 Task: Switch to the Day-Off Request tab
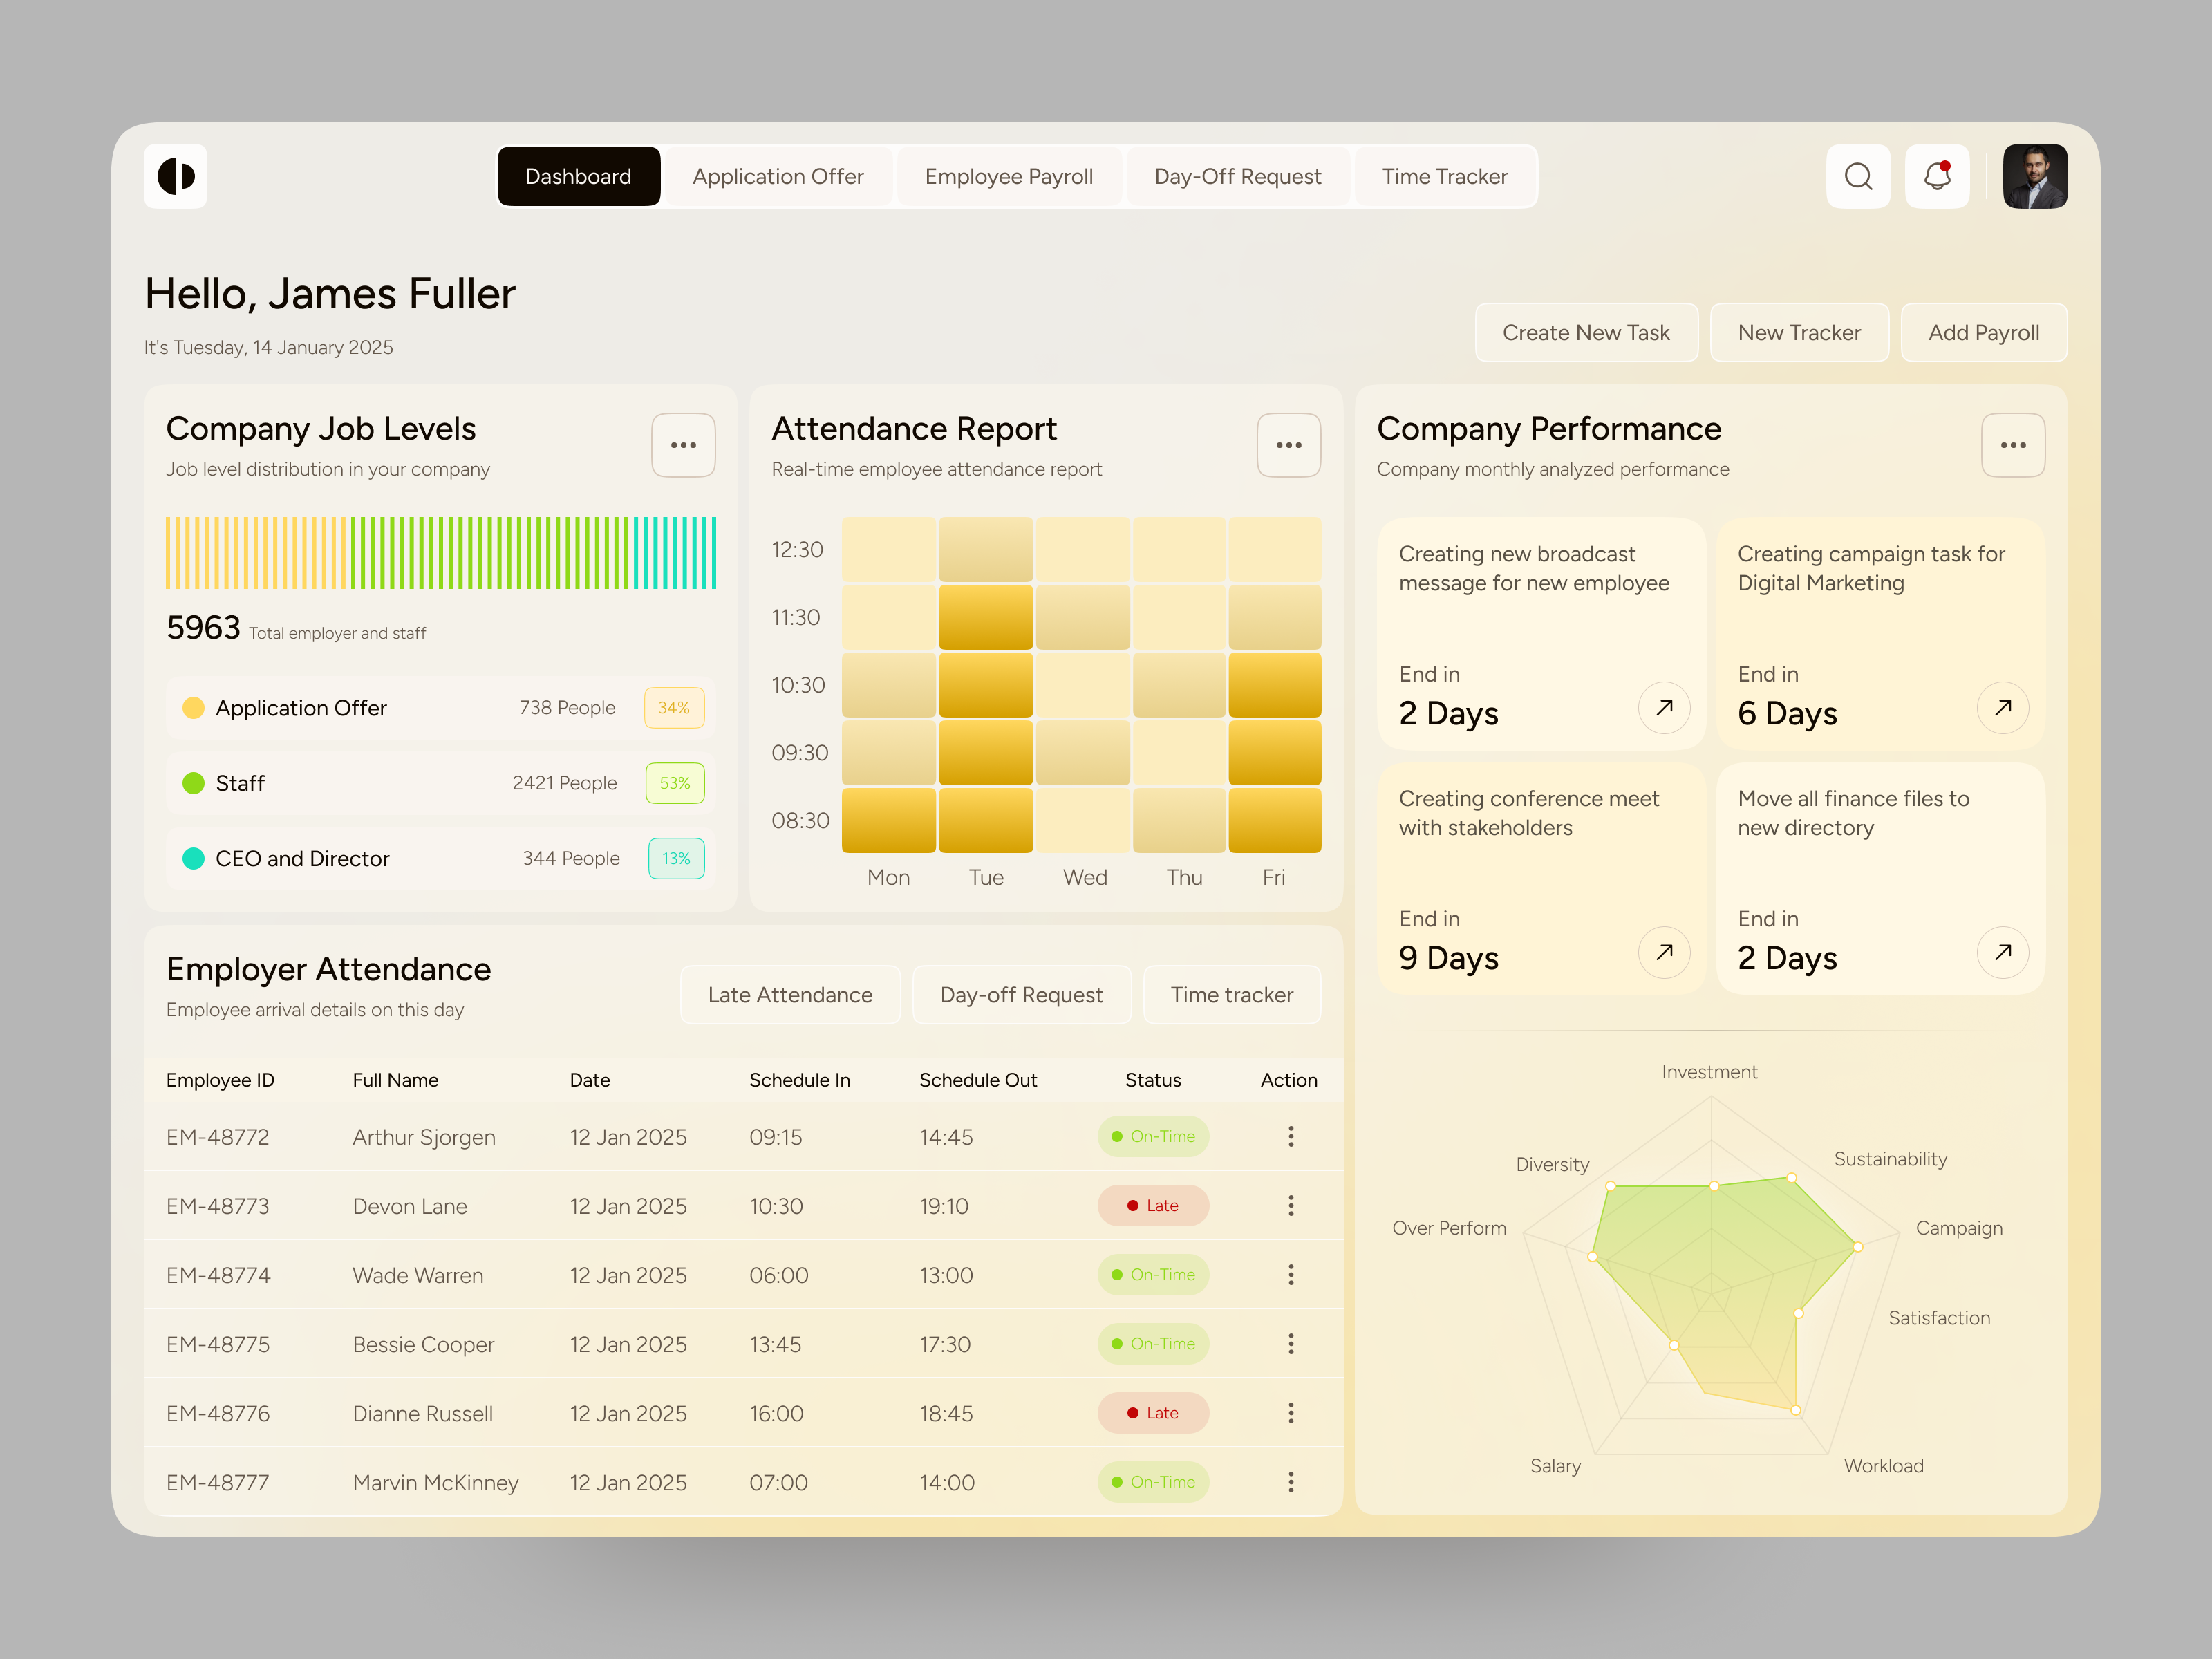coord(1237,176)
